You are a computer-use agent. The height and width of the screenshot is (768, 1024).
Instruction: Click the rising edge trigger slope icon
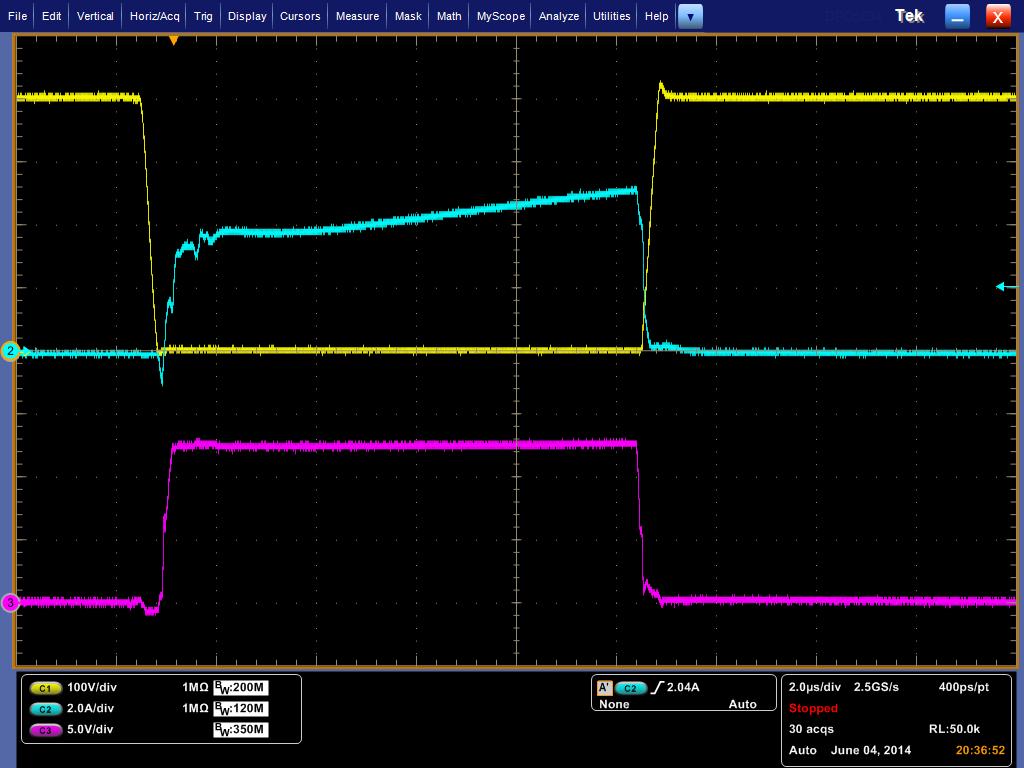tap(657, 688)
